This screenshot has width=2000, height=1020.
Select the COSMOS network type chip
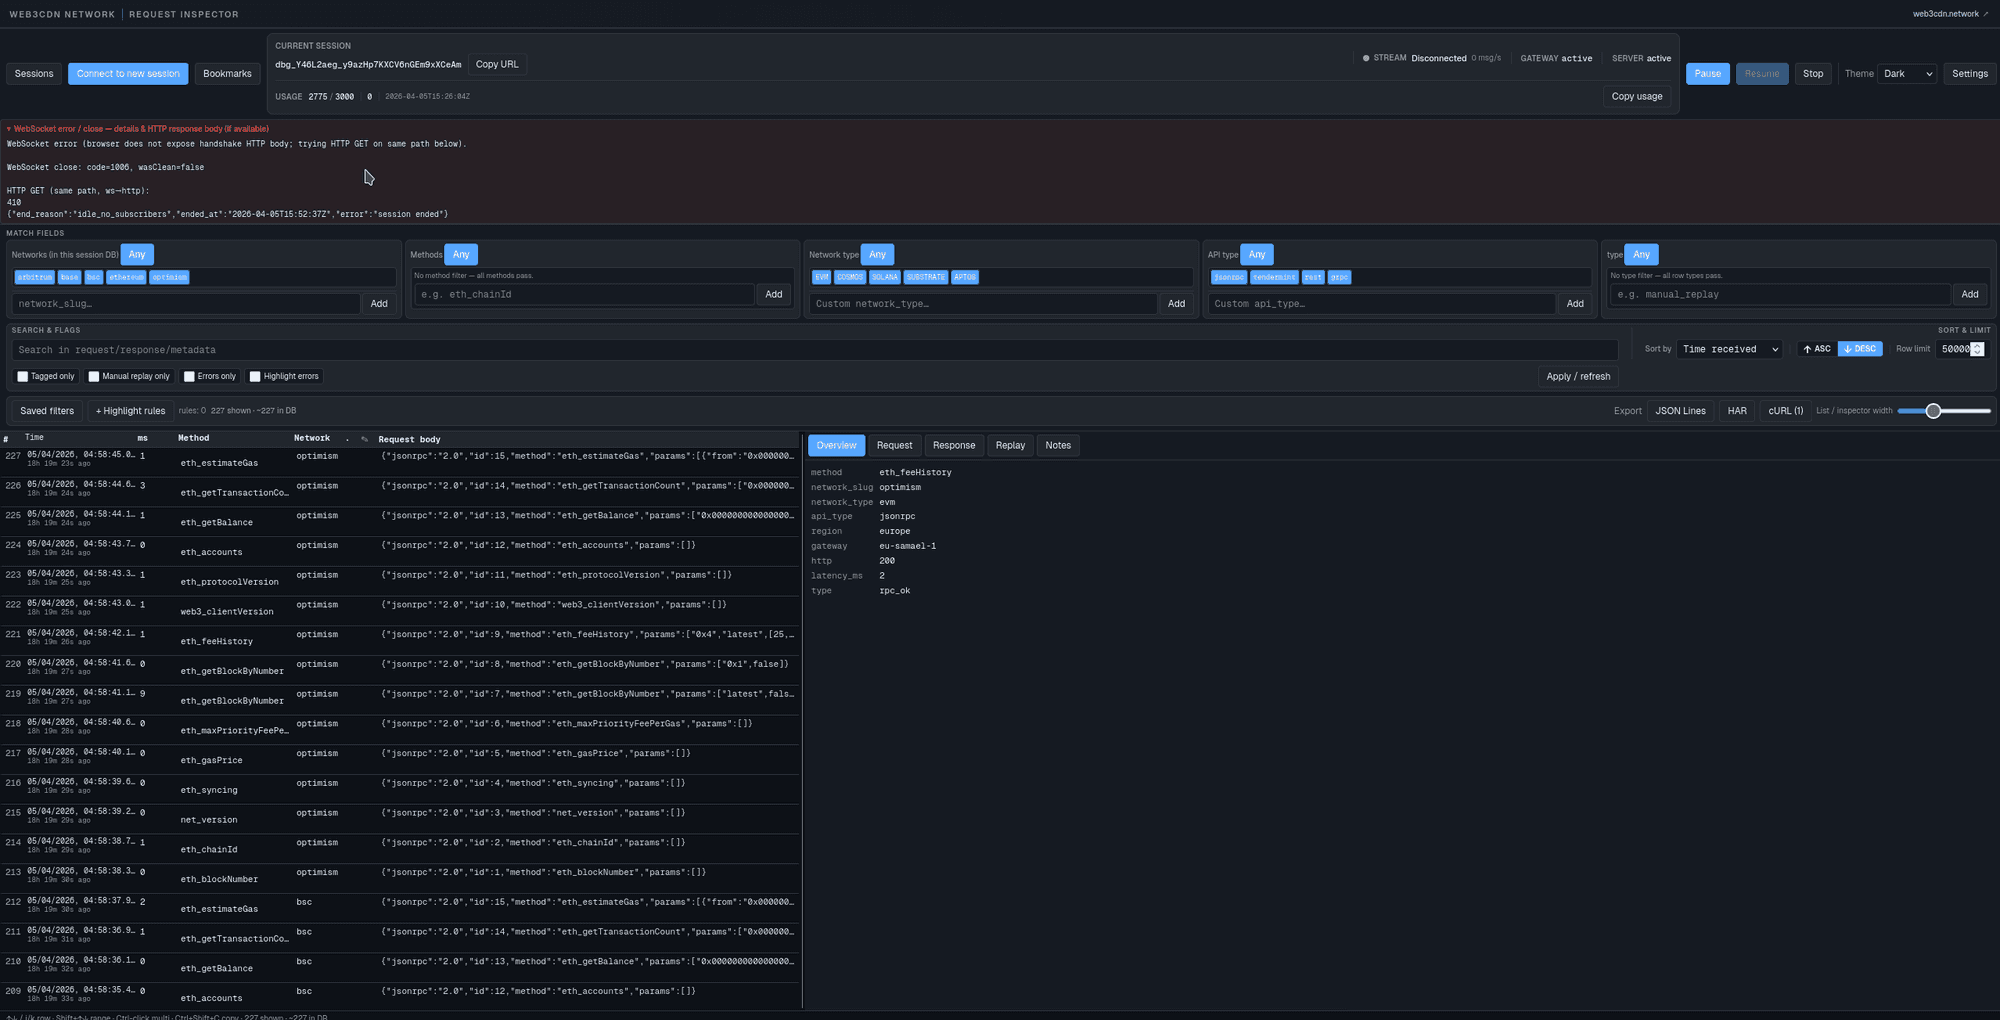[x=849, y=277]
